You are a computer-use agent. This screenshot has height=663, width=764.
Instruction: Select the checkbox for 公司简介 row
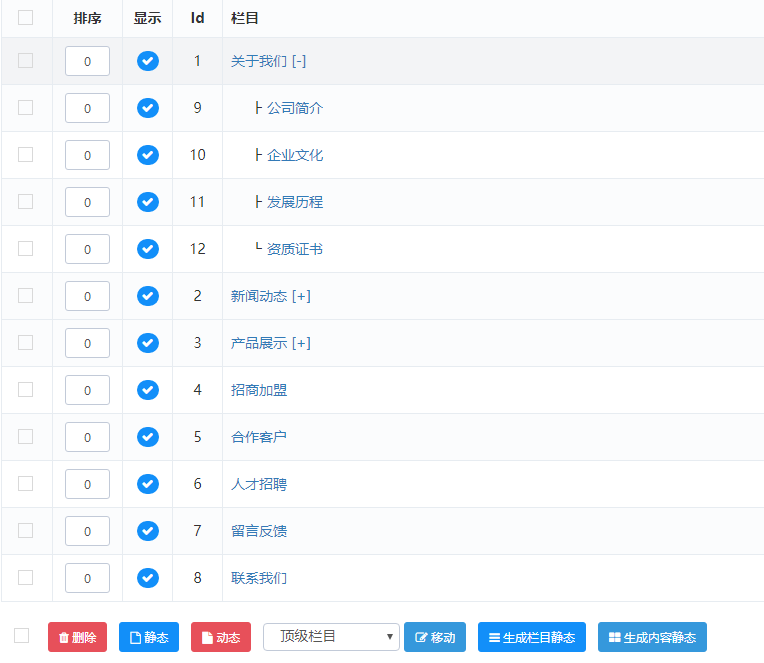(x=25, y=107)
